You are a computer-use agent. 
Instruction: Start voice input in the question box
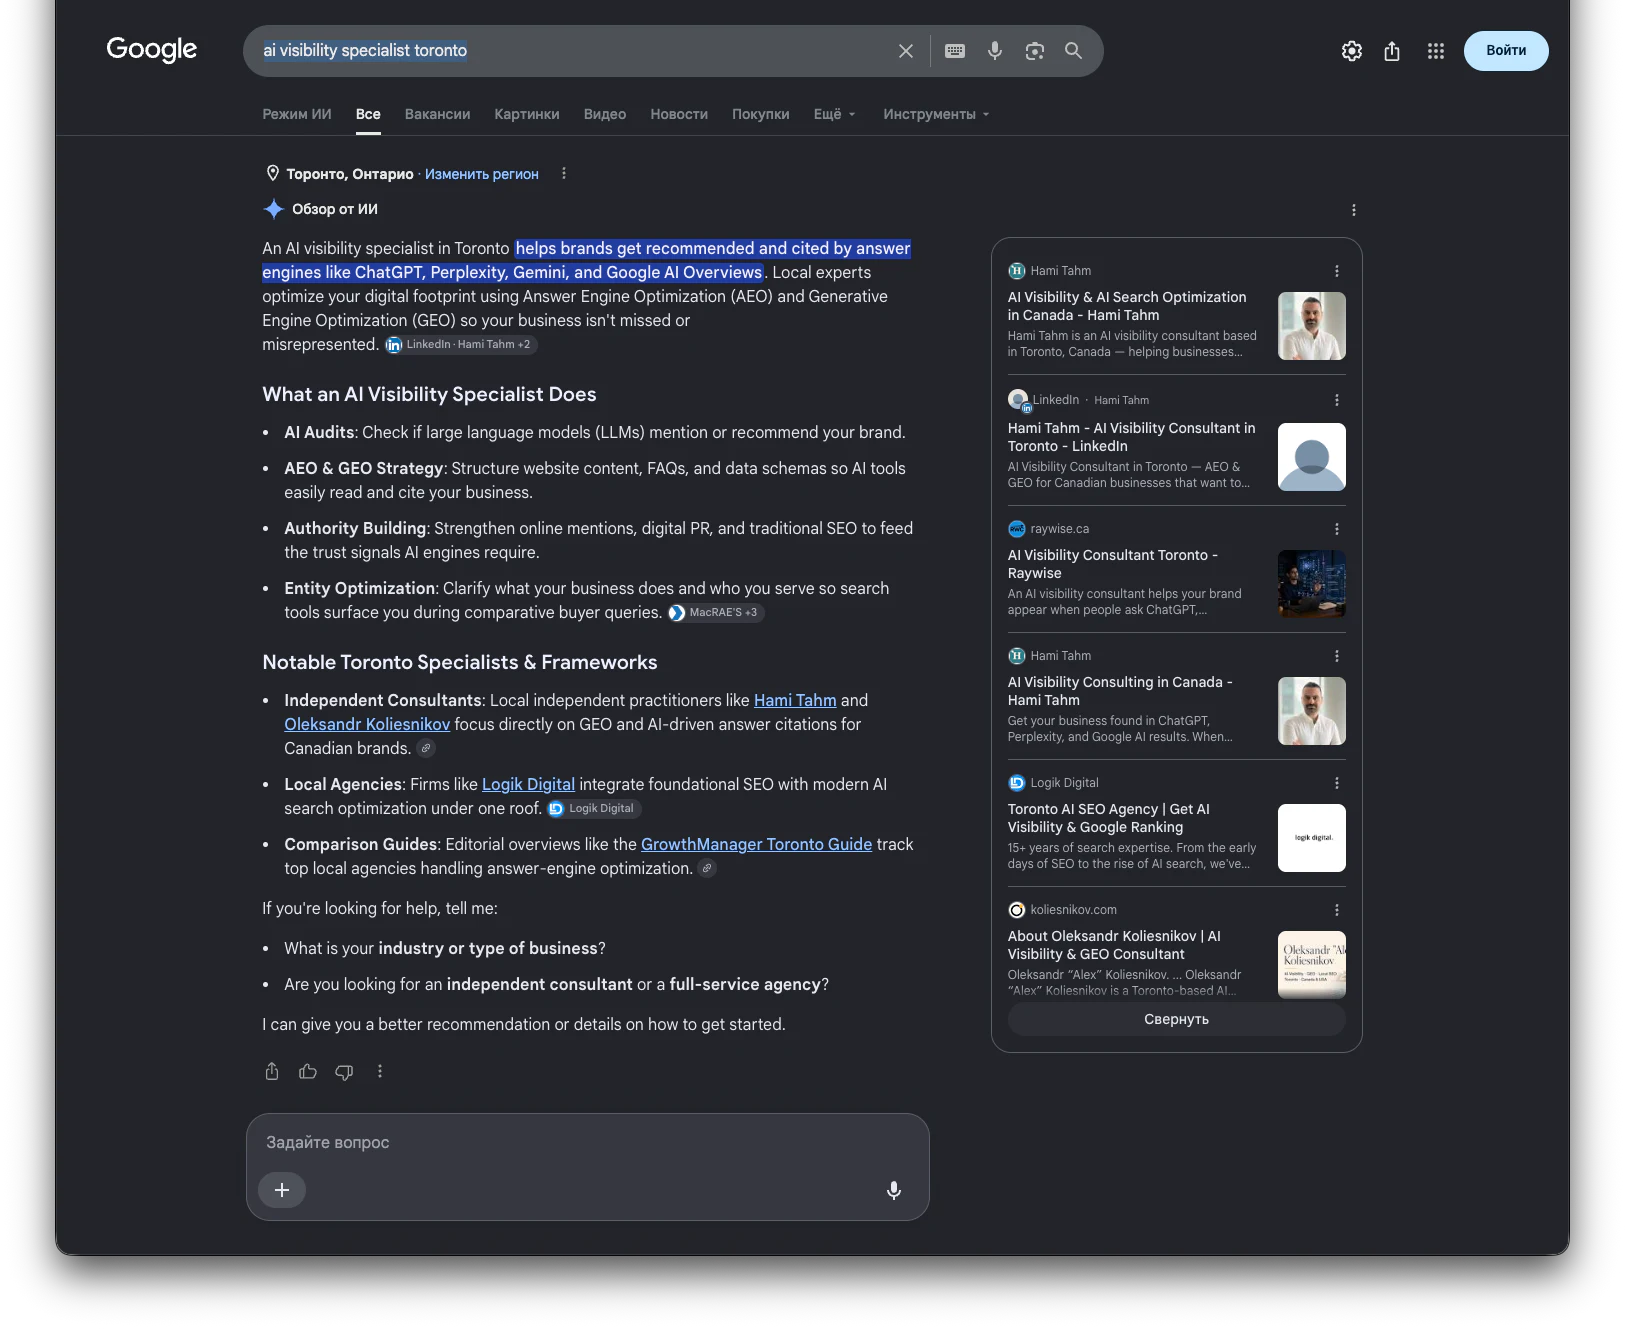[x=894, y=1190]
